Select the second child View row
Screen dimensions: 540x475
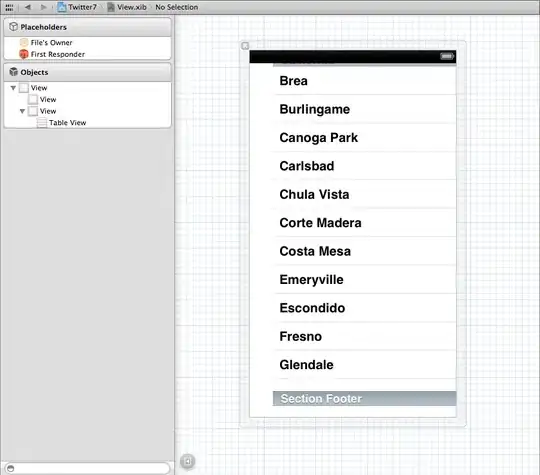(x=87, y=111)
